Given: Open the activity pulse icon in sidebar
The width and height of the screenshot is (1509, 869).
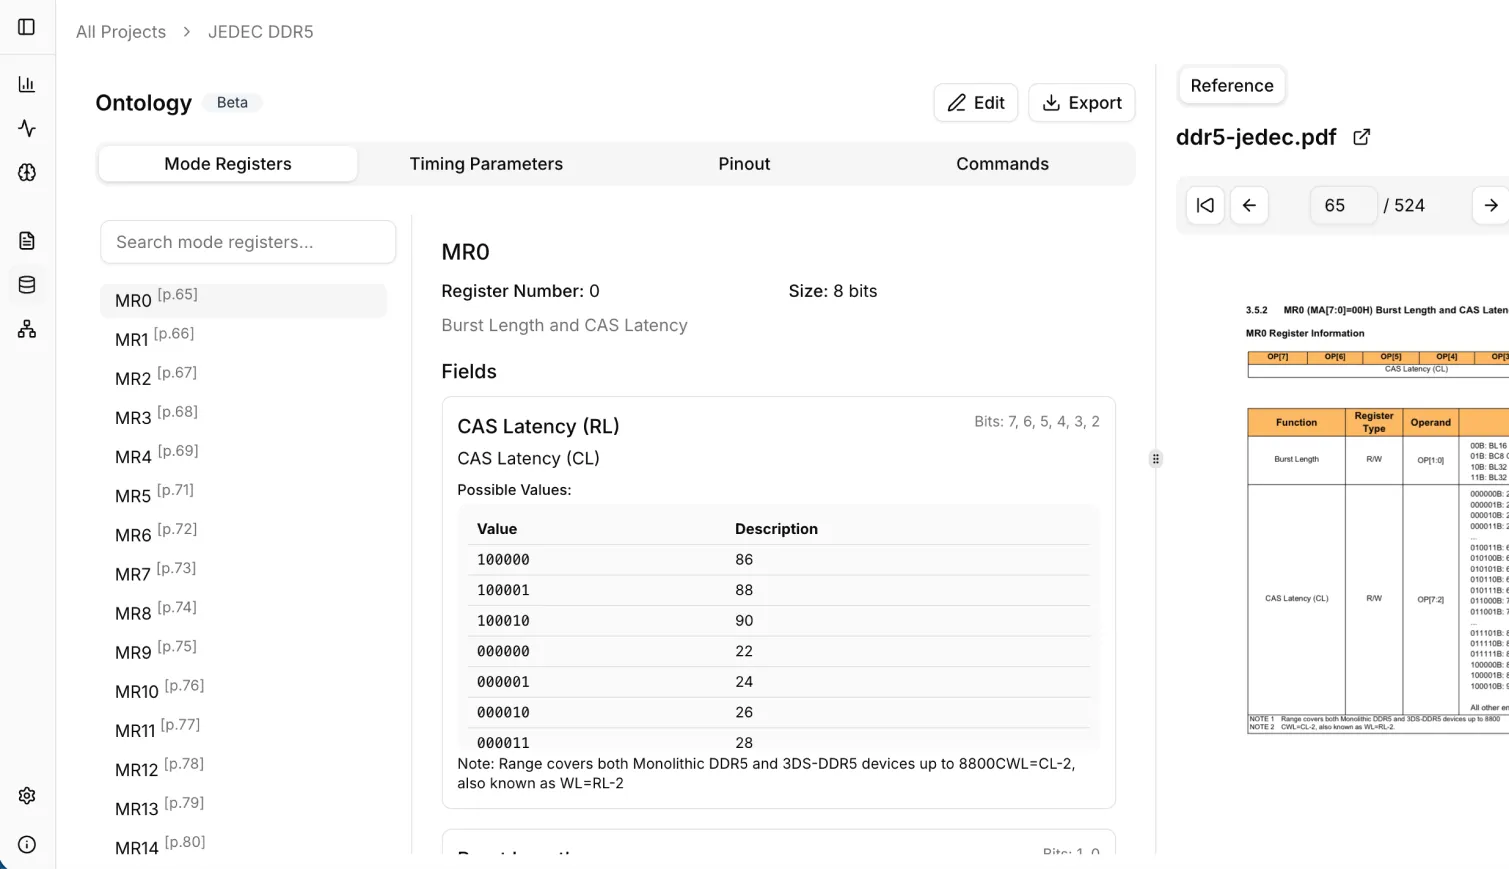Looking at the screenshot, I should click(x=27, y=128).
